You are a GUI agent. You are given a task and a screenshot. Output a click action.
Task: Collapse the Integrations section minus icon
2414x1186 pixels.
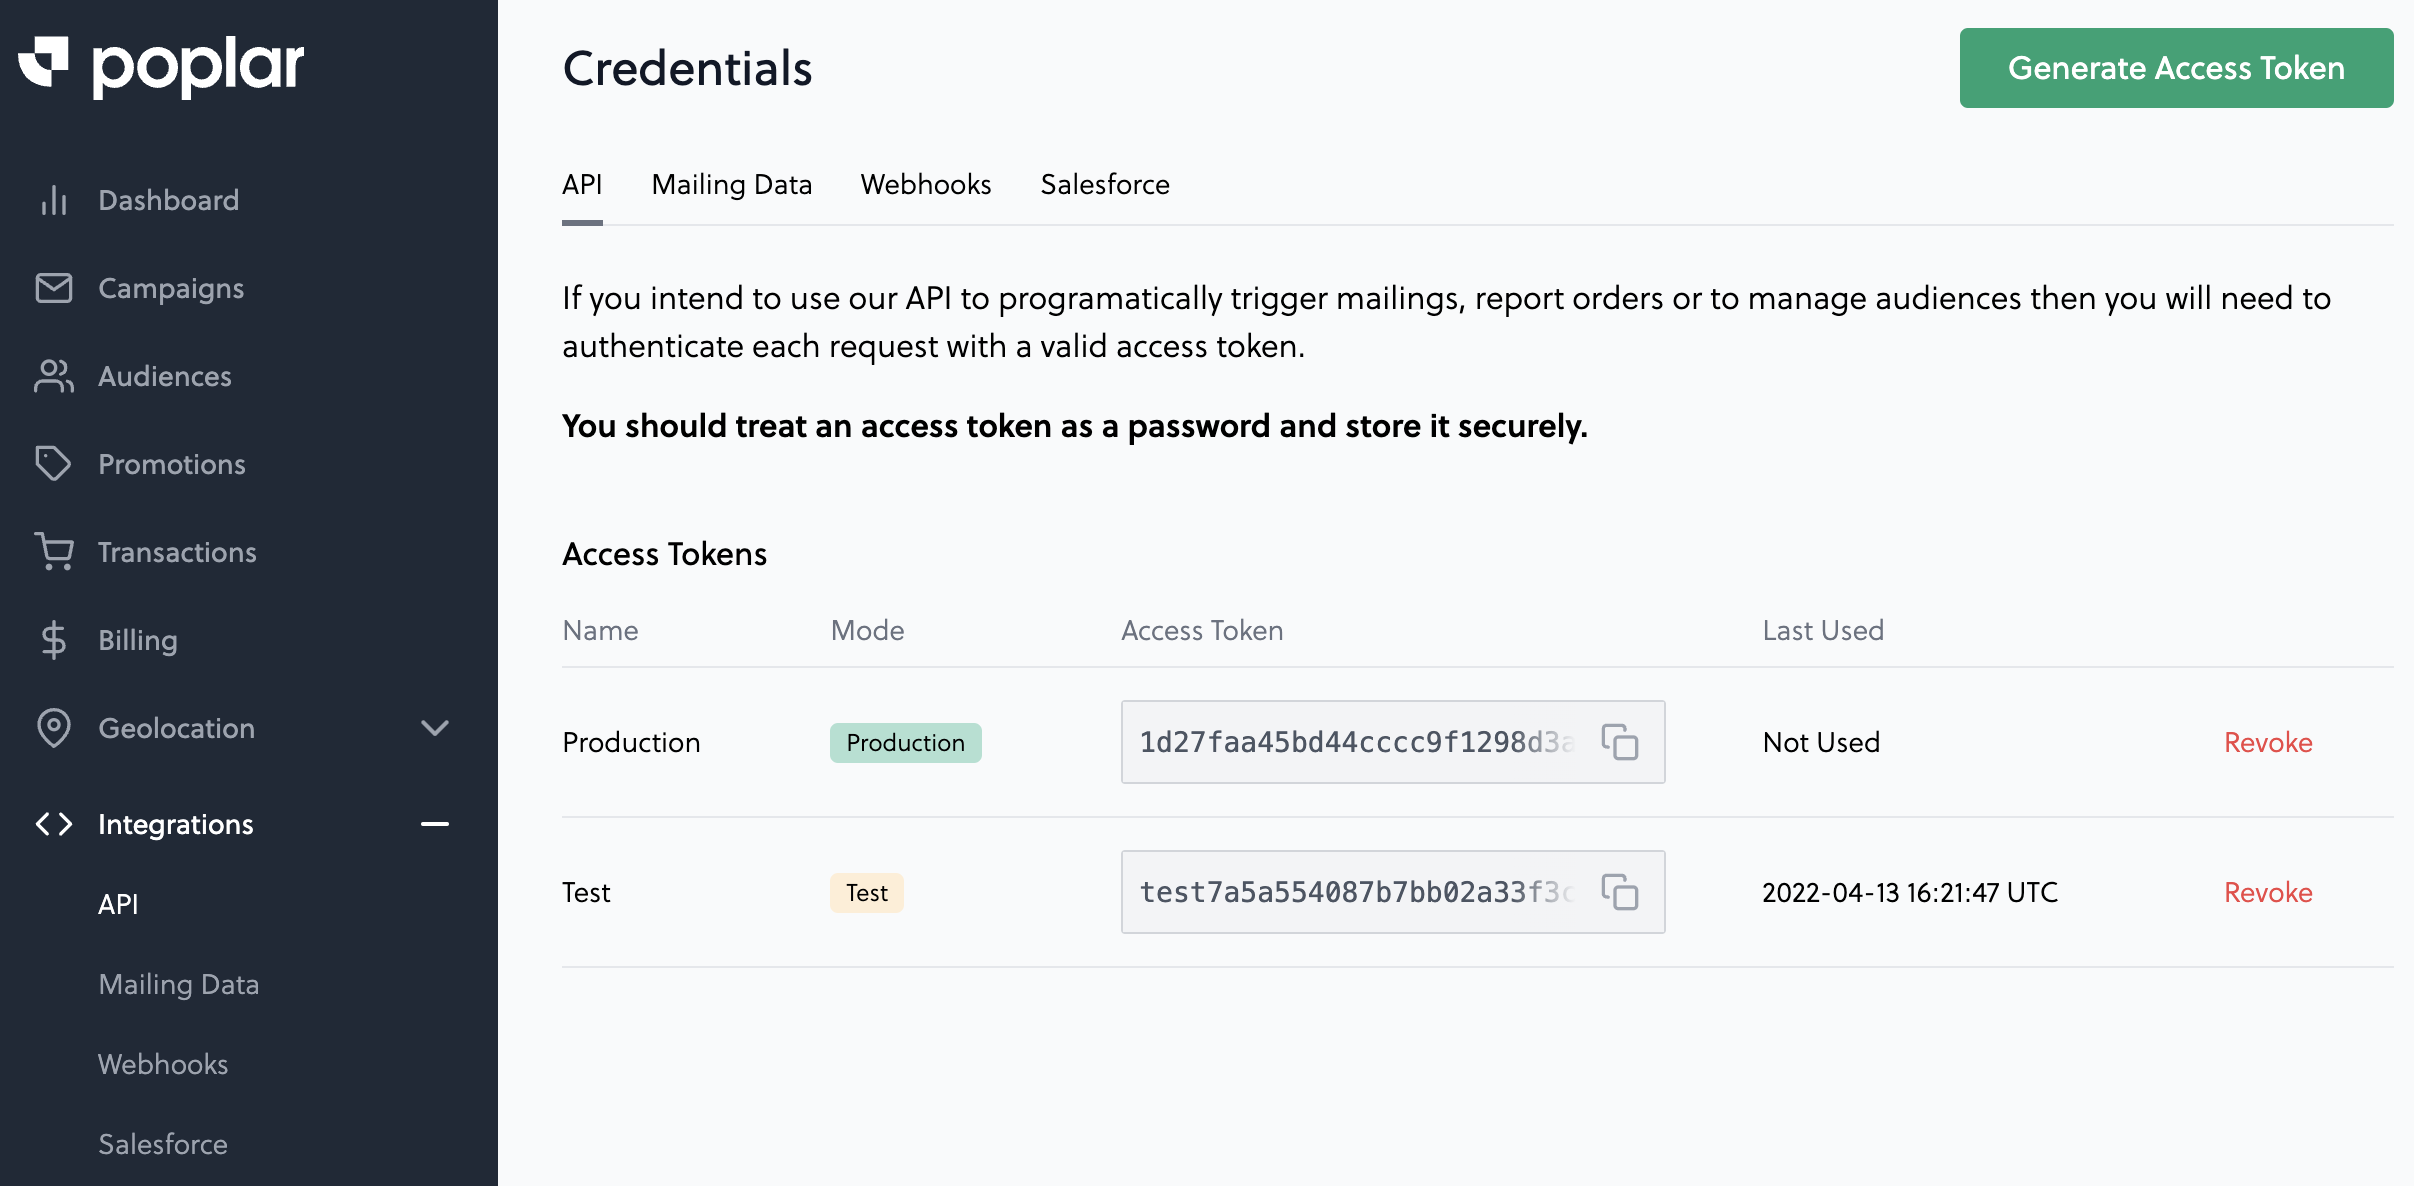[x=434, y=824]
